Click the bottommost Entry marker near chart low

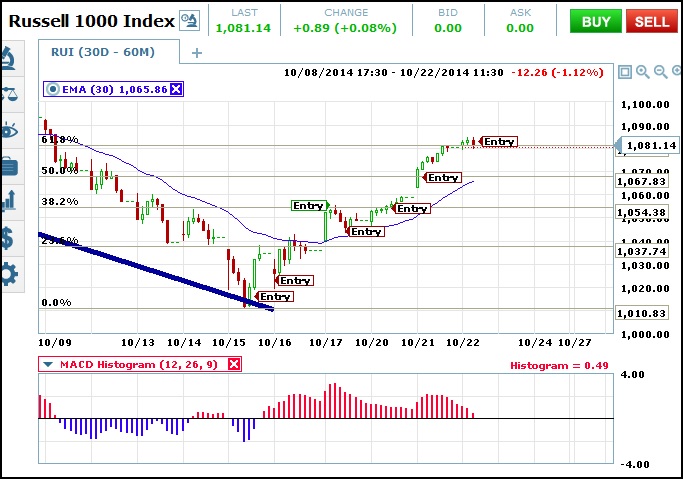click(274, 296)
